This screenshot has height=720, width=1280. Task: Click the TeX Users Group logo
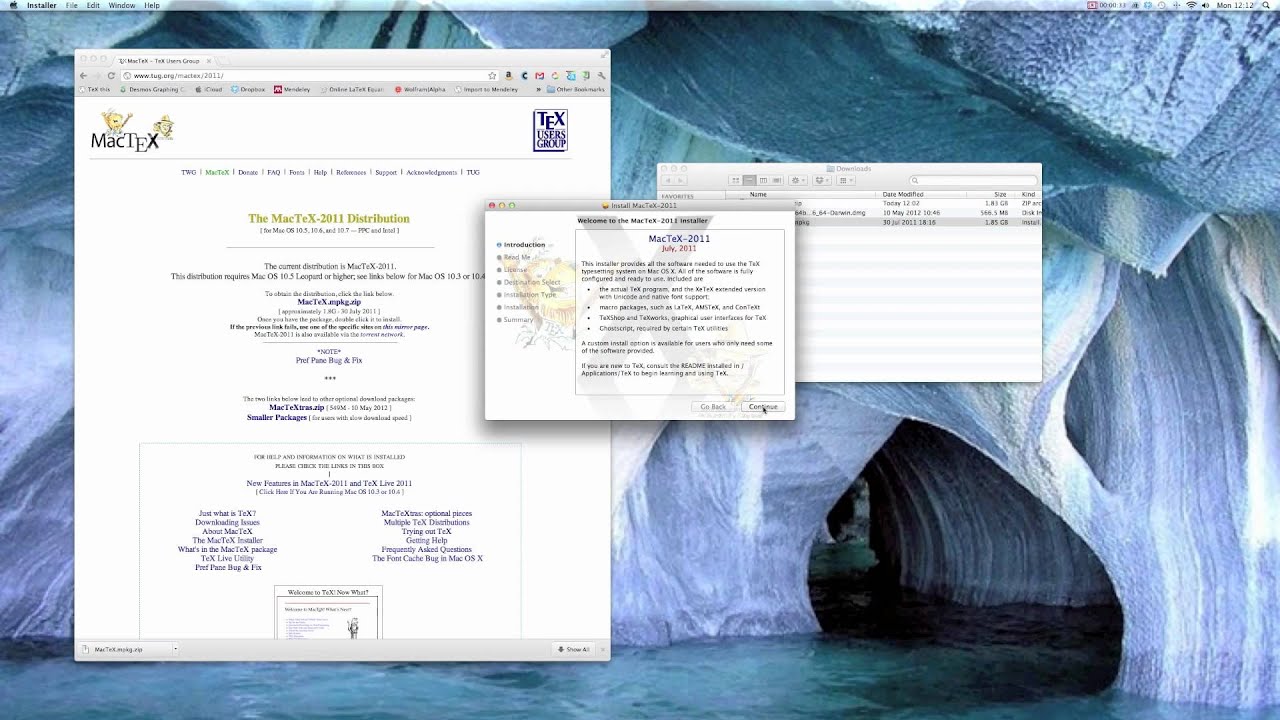click(x=550, y=131)
